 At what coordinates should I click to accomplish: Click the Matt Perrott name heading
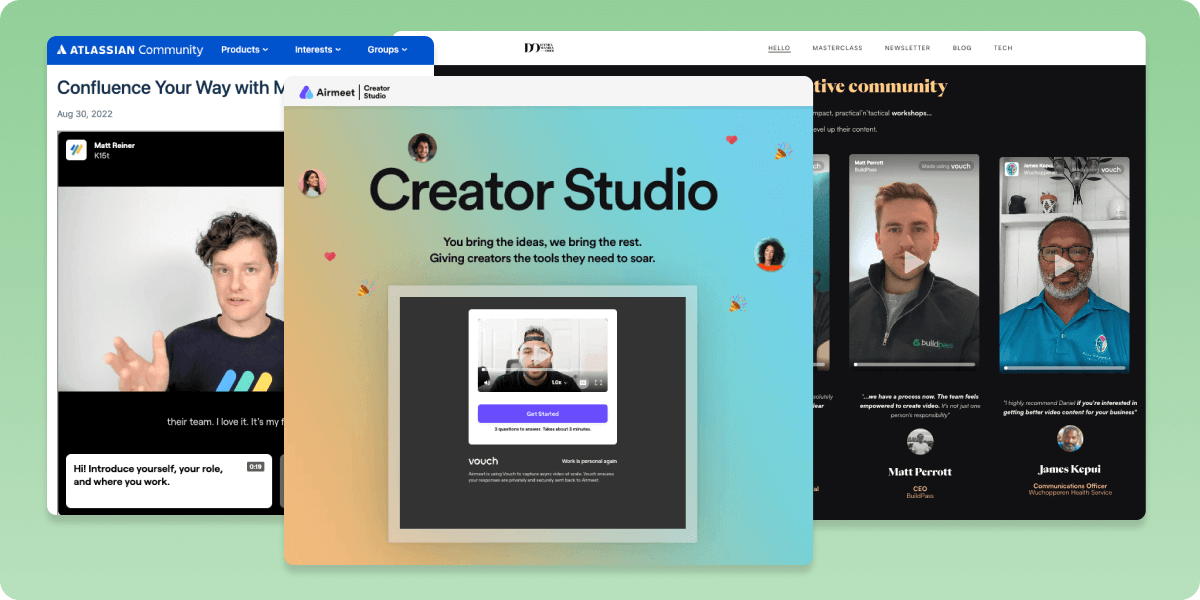[x=920, y=471]
